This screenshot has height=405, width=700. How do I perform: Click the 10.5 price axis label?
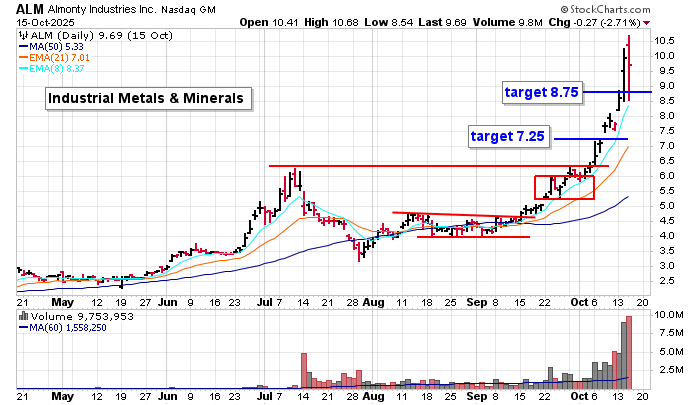667,40
